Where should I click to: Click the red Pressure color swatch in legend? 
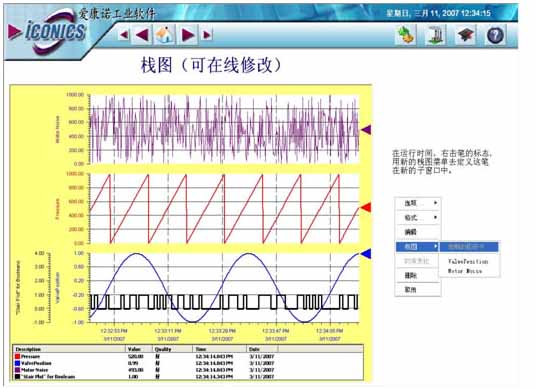click(17, 357)
